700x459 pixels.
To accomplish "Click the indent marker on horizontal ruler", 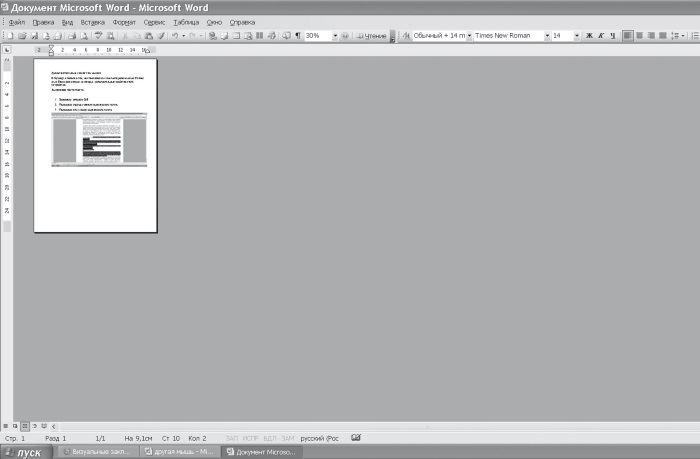I will coord(52,48).
